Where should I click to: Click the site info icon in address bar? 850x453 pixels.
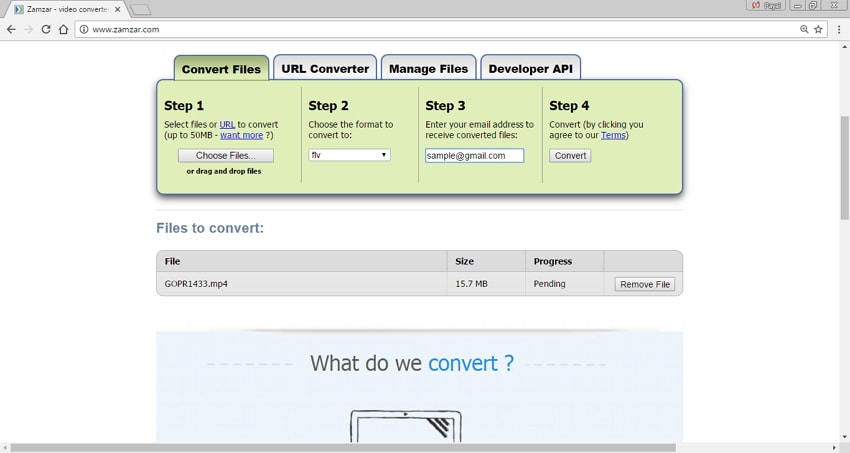pos(84,29)
